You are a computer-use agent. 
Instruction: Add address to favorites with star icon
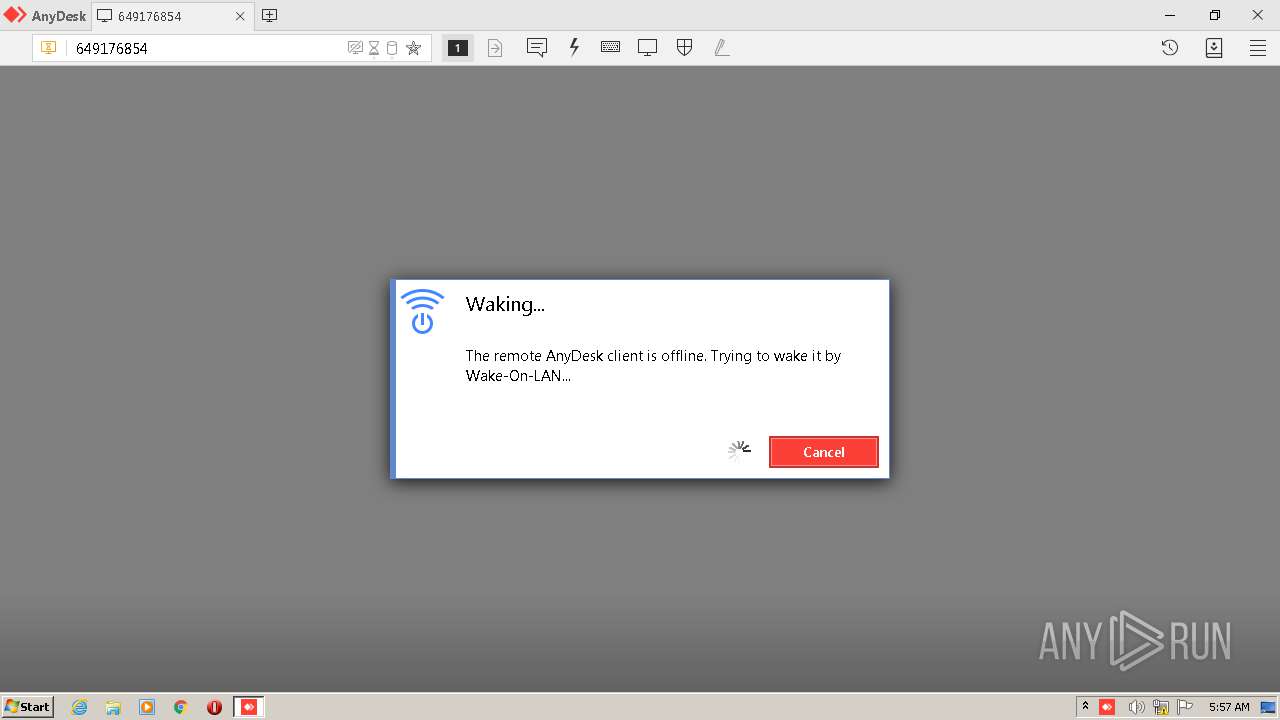coord(413,48)
